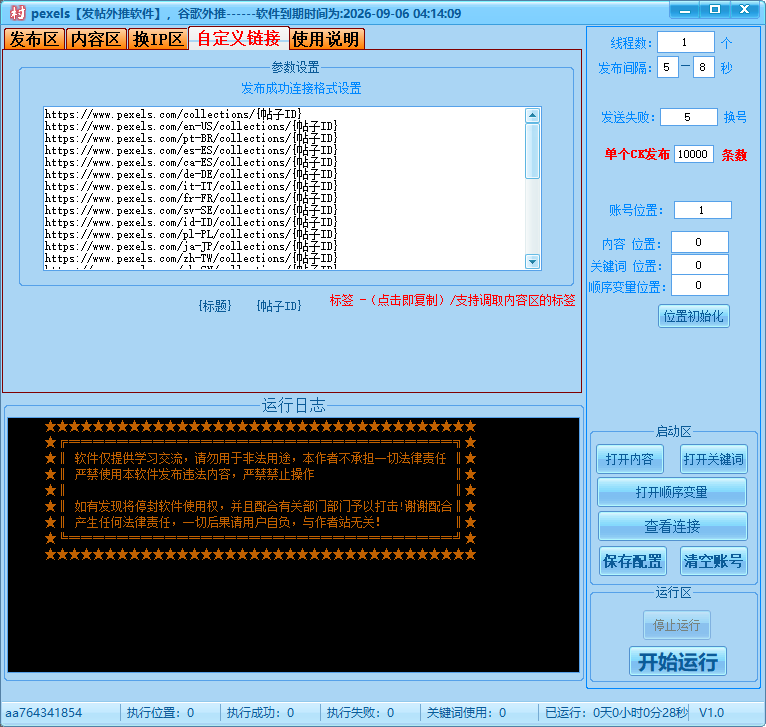Copy the {帖子ID} tag
The width and height of the screenshot is (766, 727).
(x=278, y=306)
